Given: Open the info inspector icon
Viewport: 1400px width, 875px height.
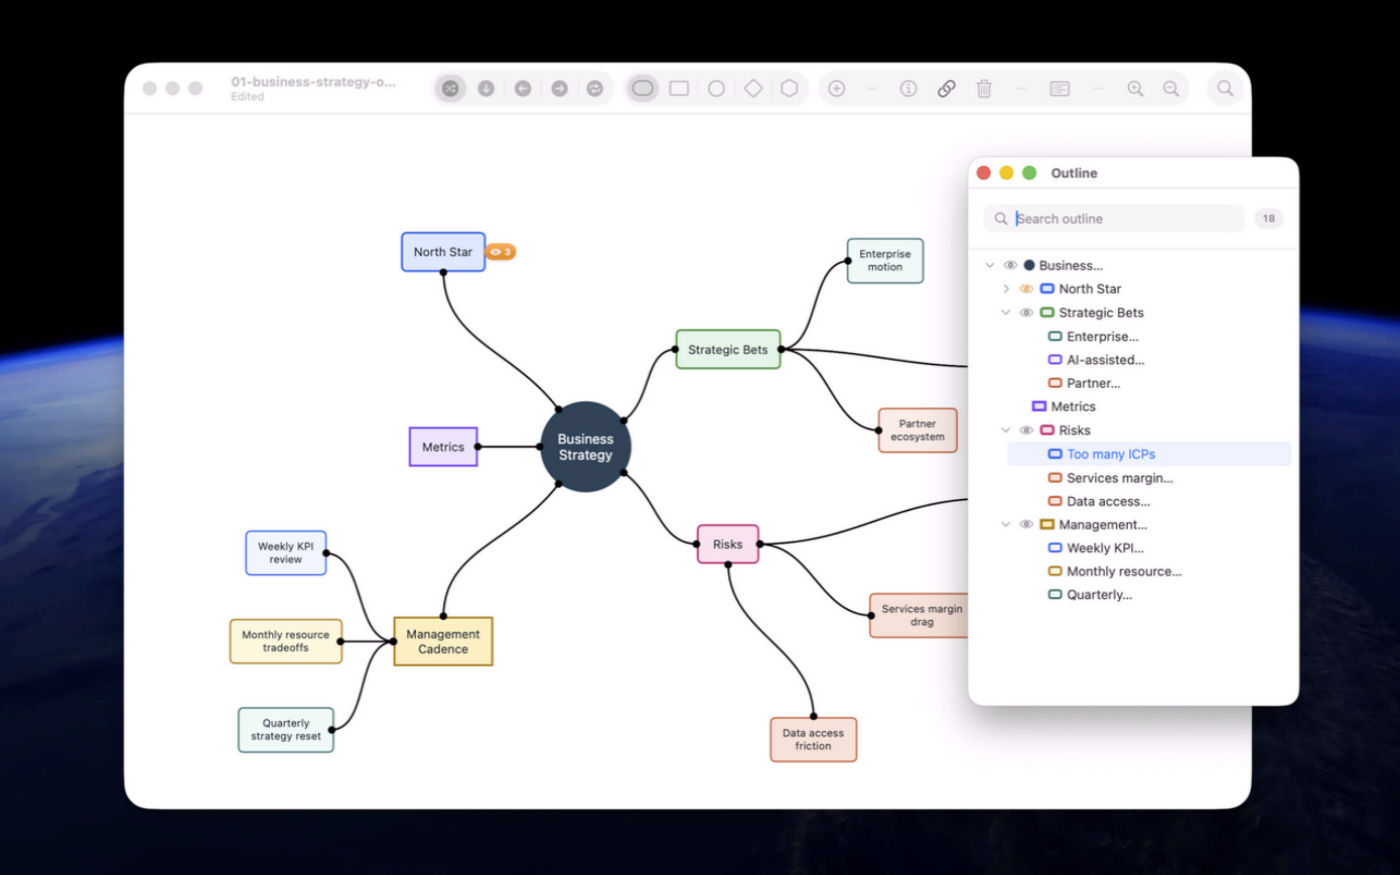Looking at the screenshot, I should pos(908,89).
